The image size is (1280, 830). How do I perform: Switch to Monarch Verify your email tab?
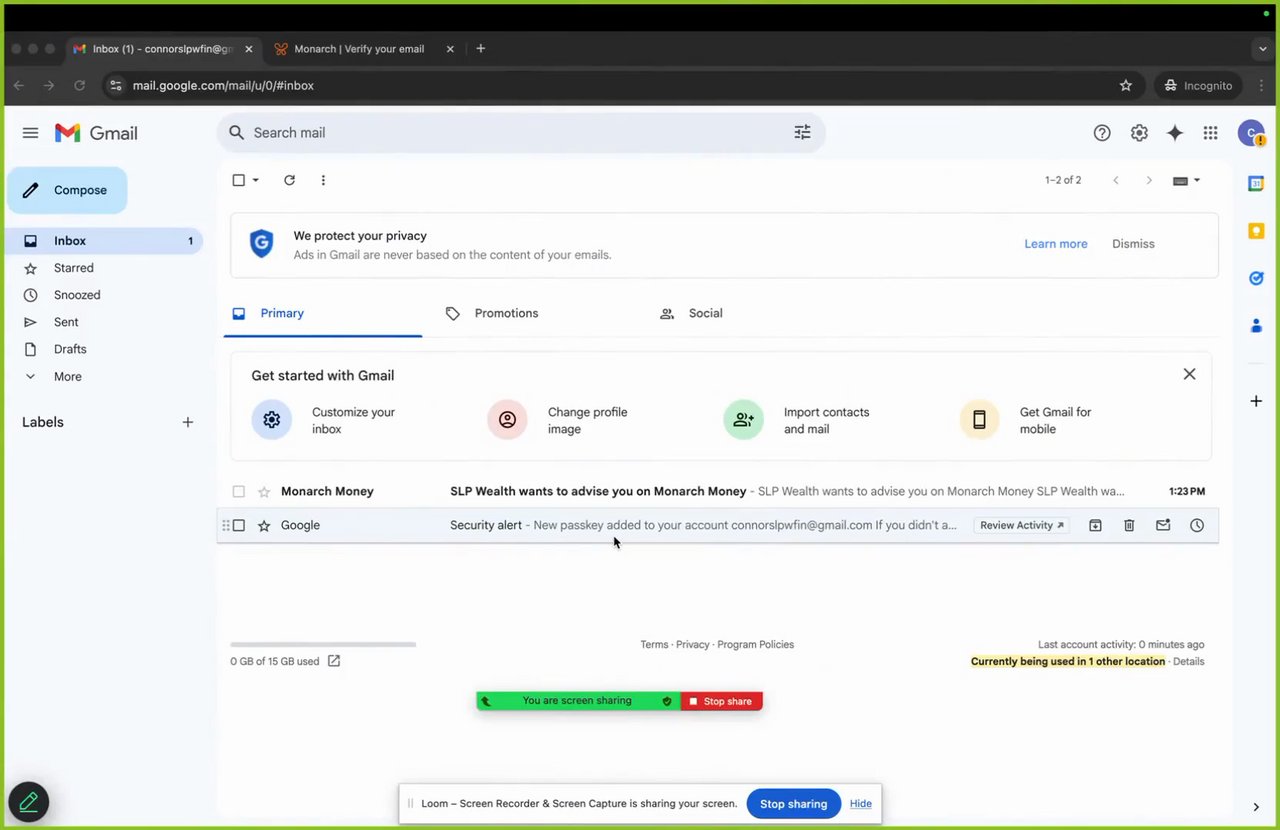[x=363, y=48]
